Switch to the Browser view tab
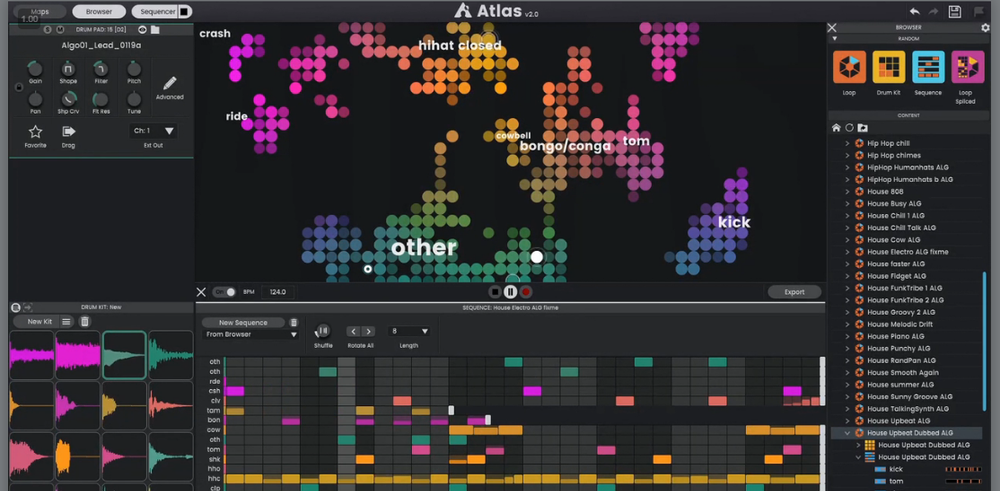The width and height of the screenshot is (1000, 491). coord(99,11)
